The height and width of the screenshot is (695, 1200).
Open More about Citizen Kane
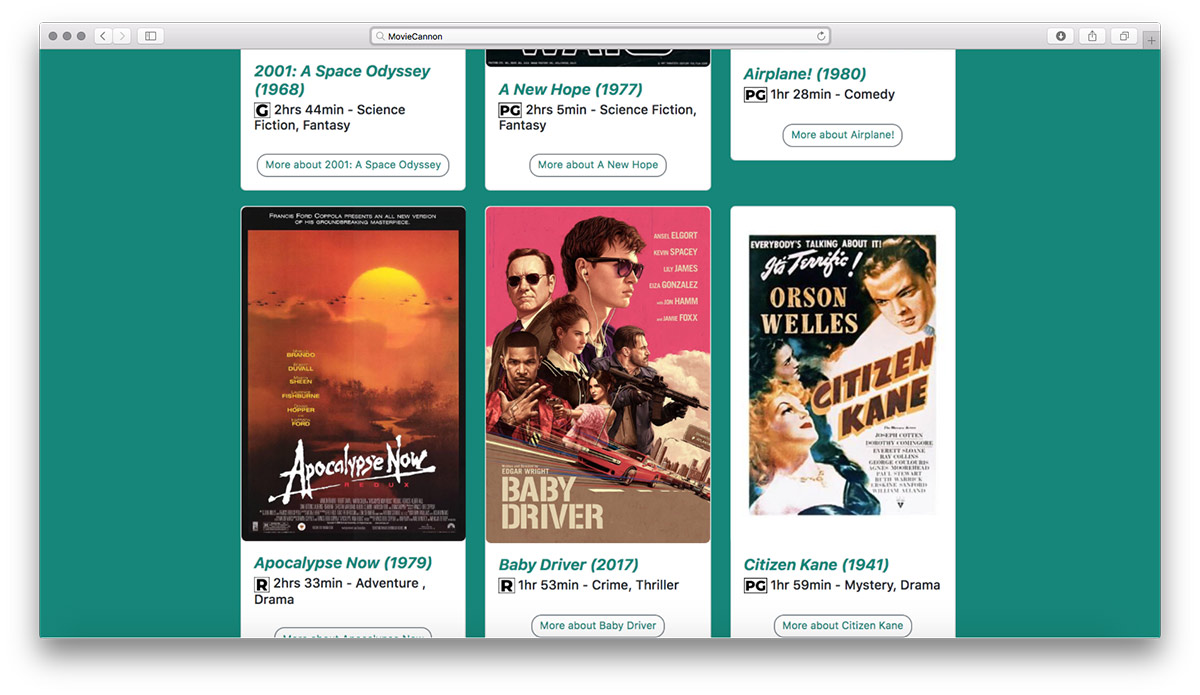(x=843, y=626)
